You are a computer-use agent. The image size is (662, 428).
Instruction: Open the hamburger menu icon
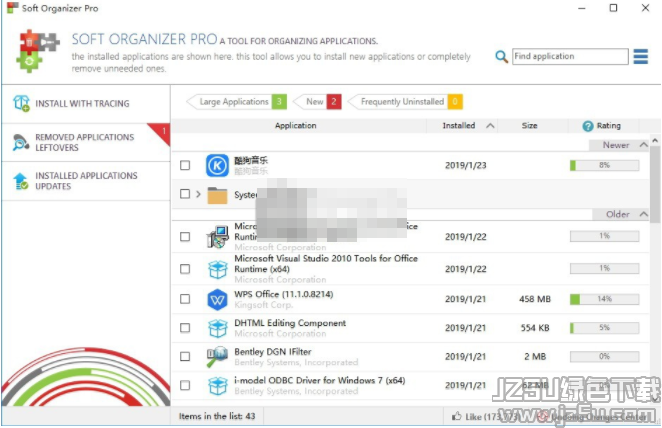coord(640,57)
